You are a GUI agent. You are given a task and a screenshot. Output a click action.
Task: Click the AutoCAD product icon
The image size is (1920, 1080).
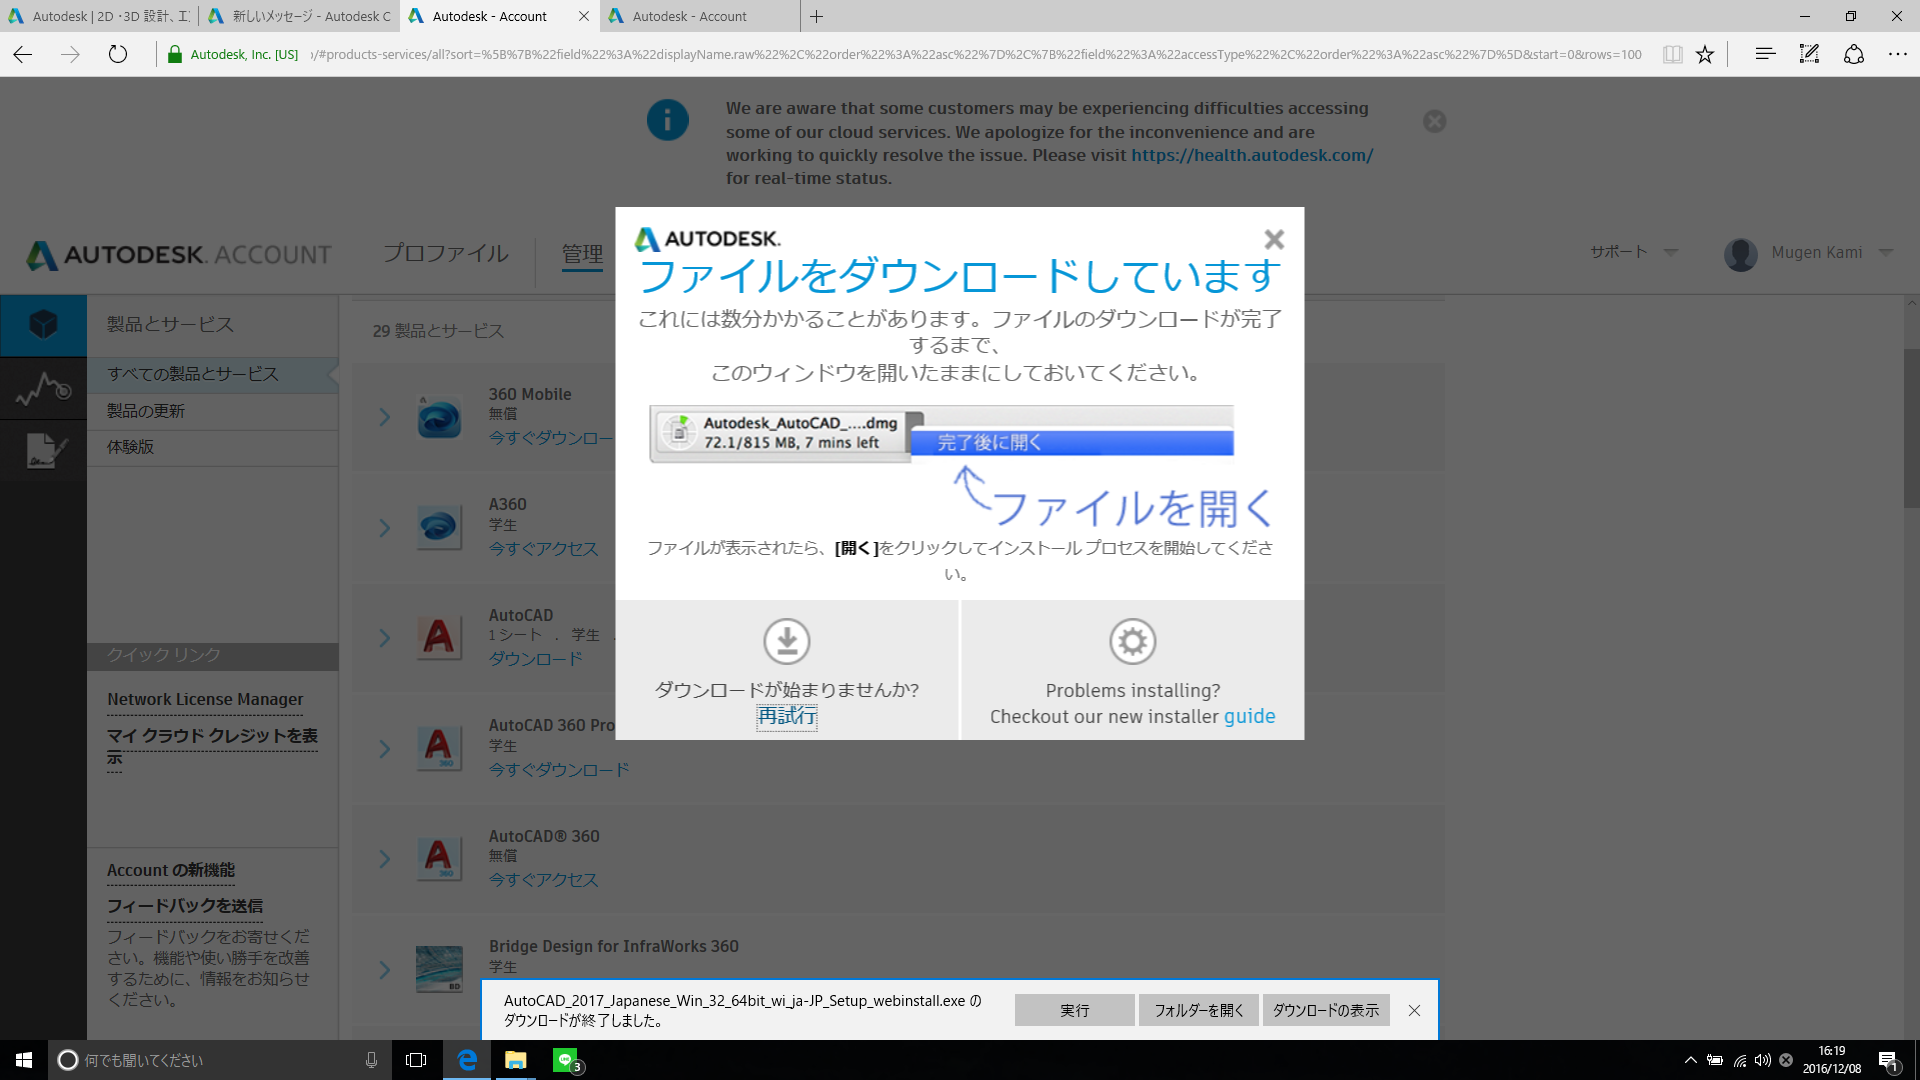click(439, 637)
